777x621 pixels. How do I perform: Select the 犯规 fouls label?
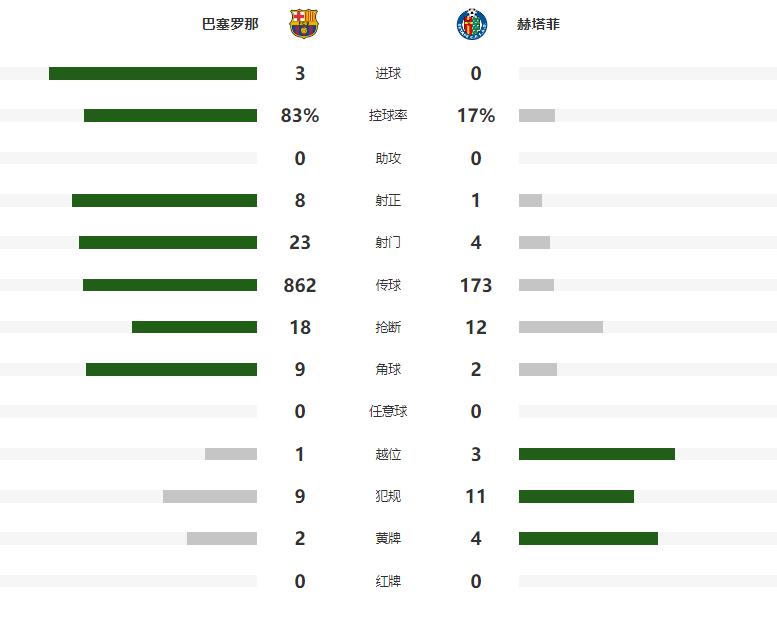[388, 496]
